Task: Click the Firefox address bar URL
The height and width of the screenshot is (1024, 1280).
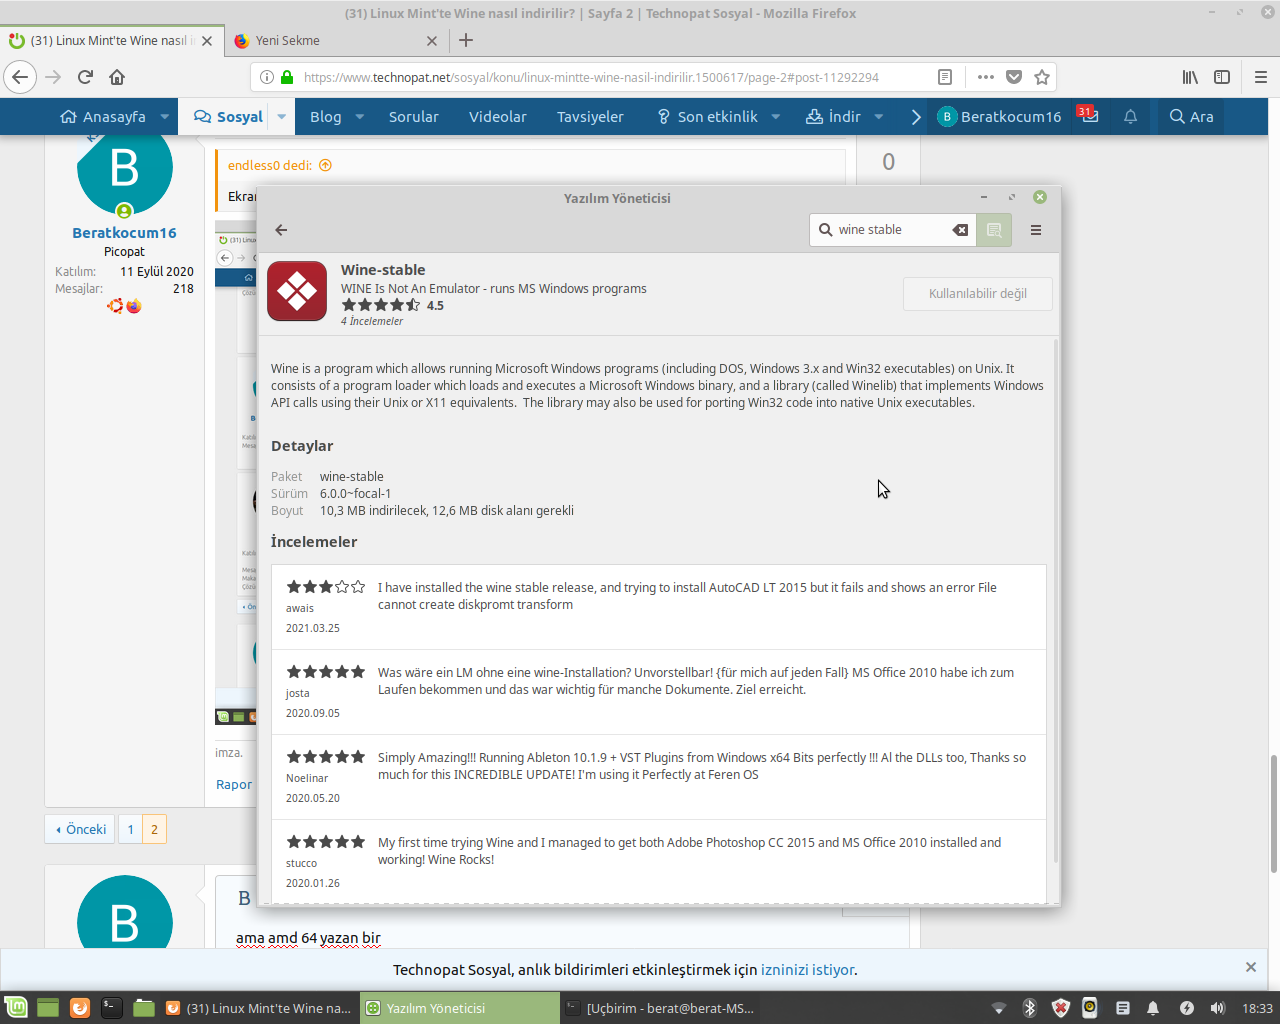Action: [591, 77]
